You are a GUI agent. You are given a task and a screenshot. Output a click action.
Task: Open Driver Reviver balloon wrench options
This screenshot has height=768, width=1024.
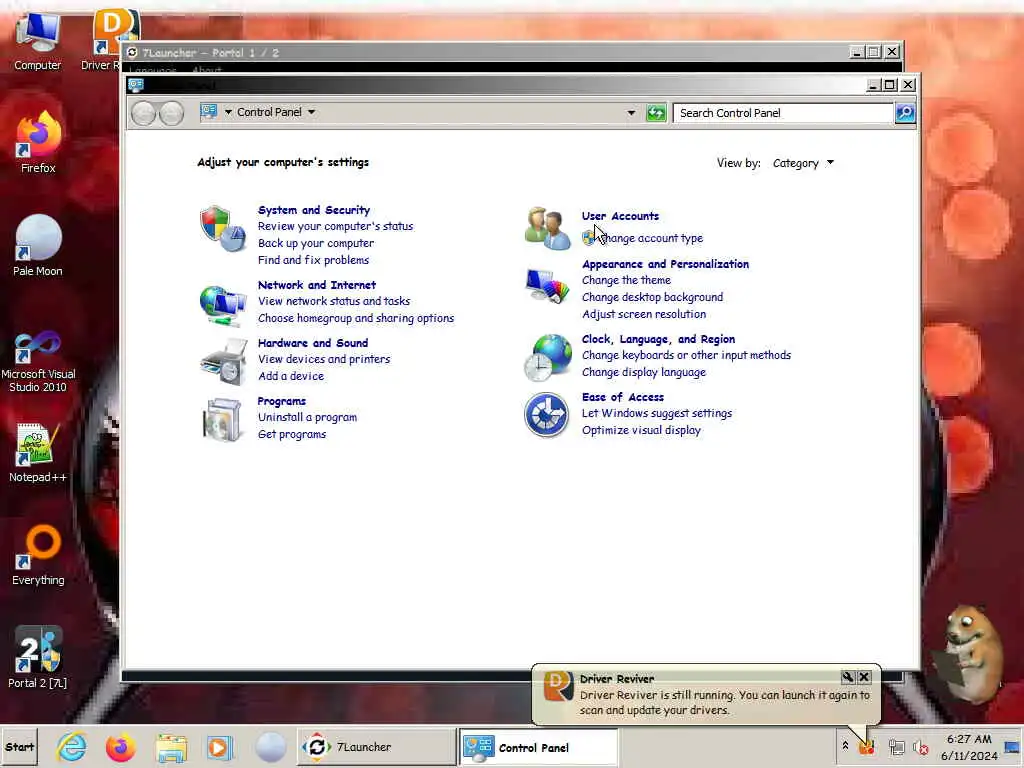tap(847, 677)
